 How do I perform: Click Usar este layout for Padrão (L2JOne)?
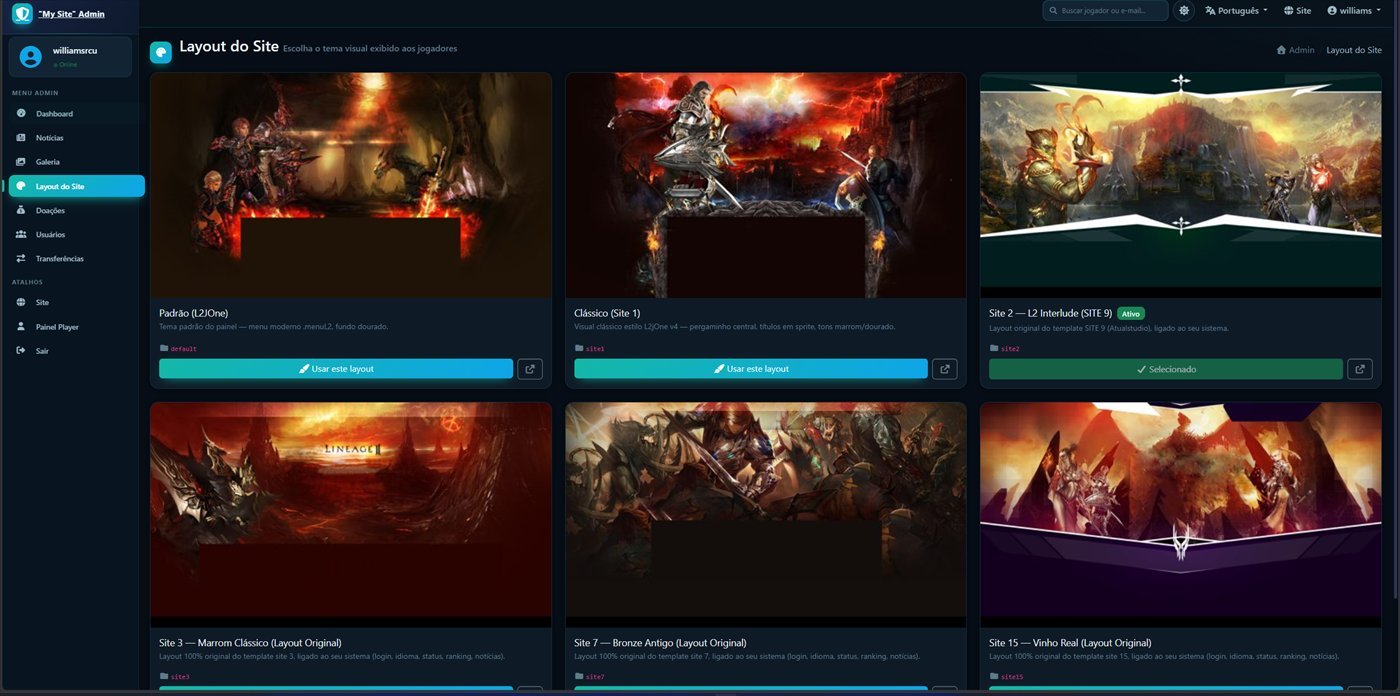pyautogui.click(x=336, y=369)
